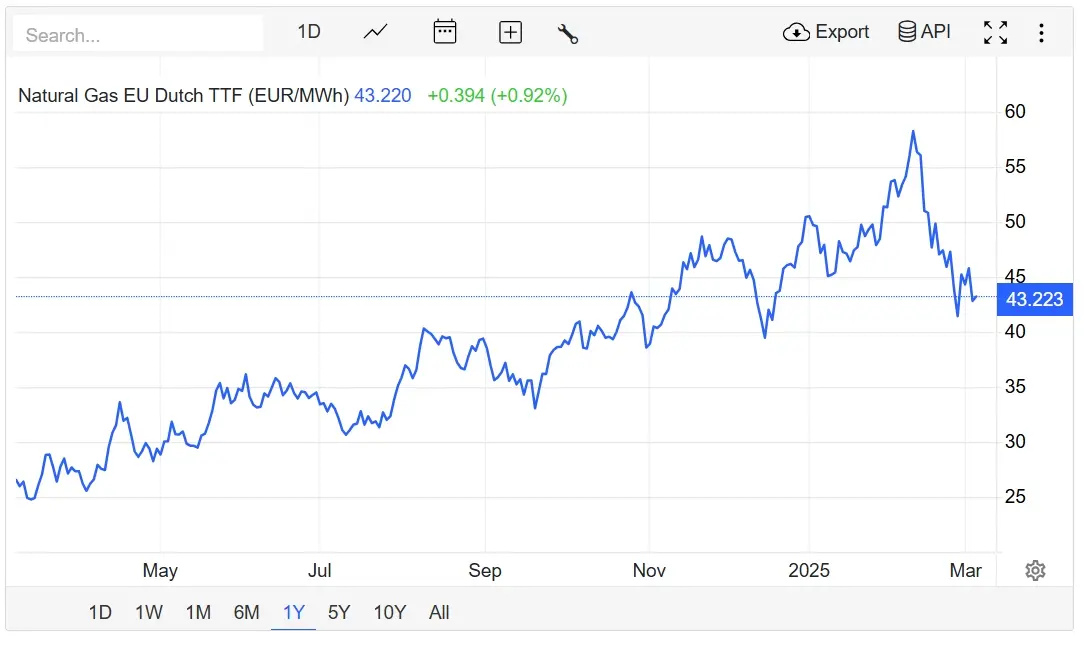1084x648 pixels.
Task: Switch to the 1M time range
Action: tap(198, 613)
